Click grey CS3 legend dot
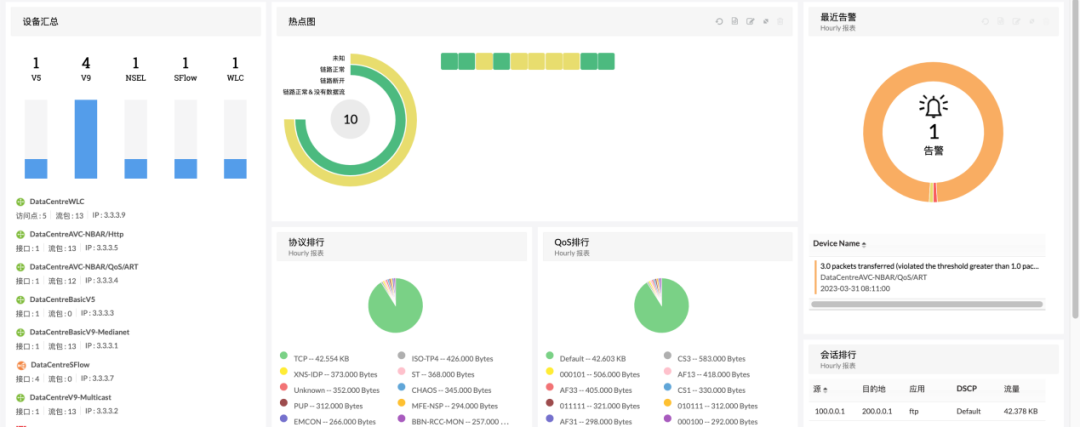The width and height of the screenshot is (1080, 427). point(667,355)
